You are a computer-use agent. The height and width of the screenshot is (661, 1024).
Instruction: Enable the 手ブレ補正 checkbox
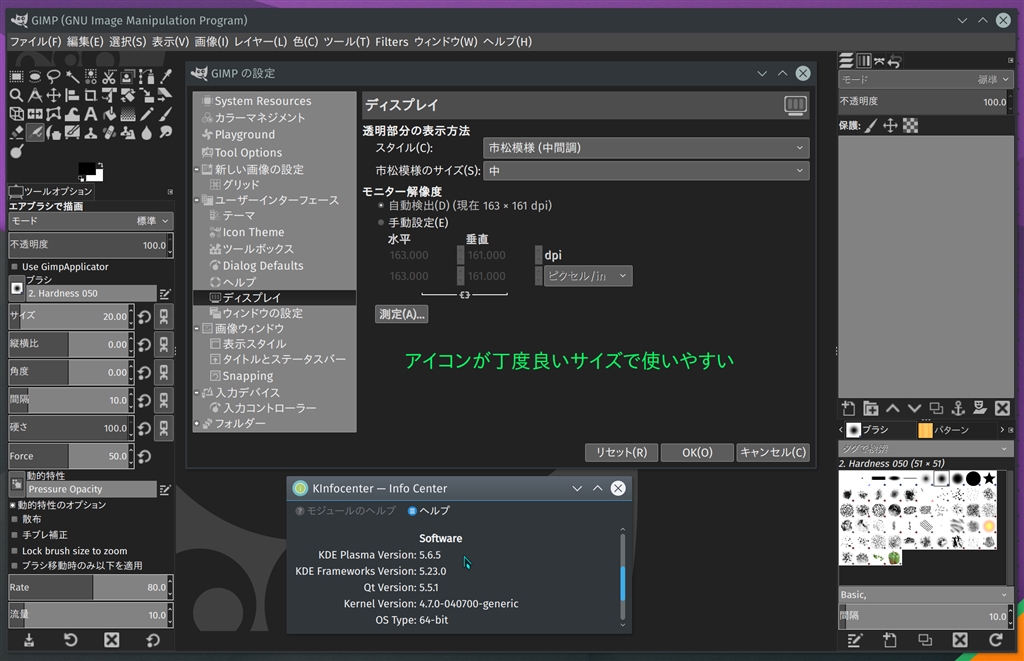[x=14, y=535]
